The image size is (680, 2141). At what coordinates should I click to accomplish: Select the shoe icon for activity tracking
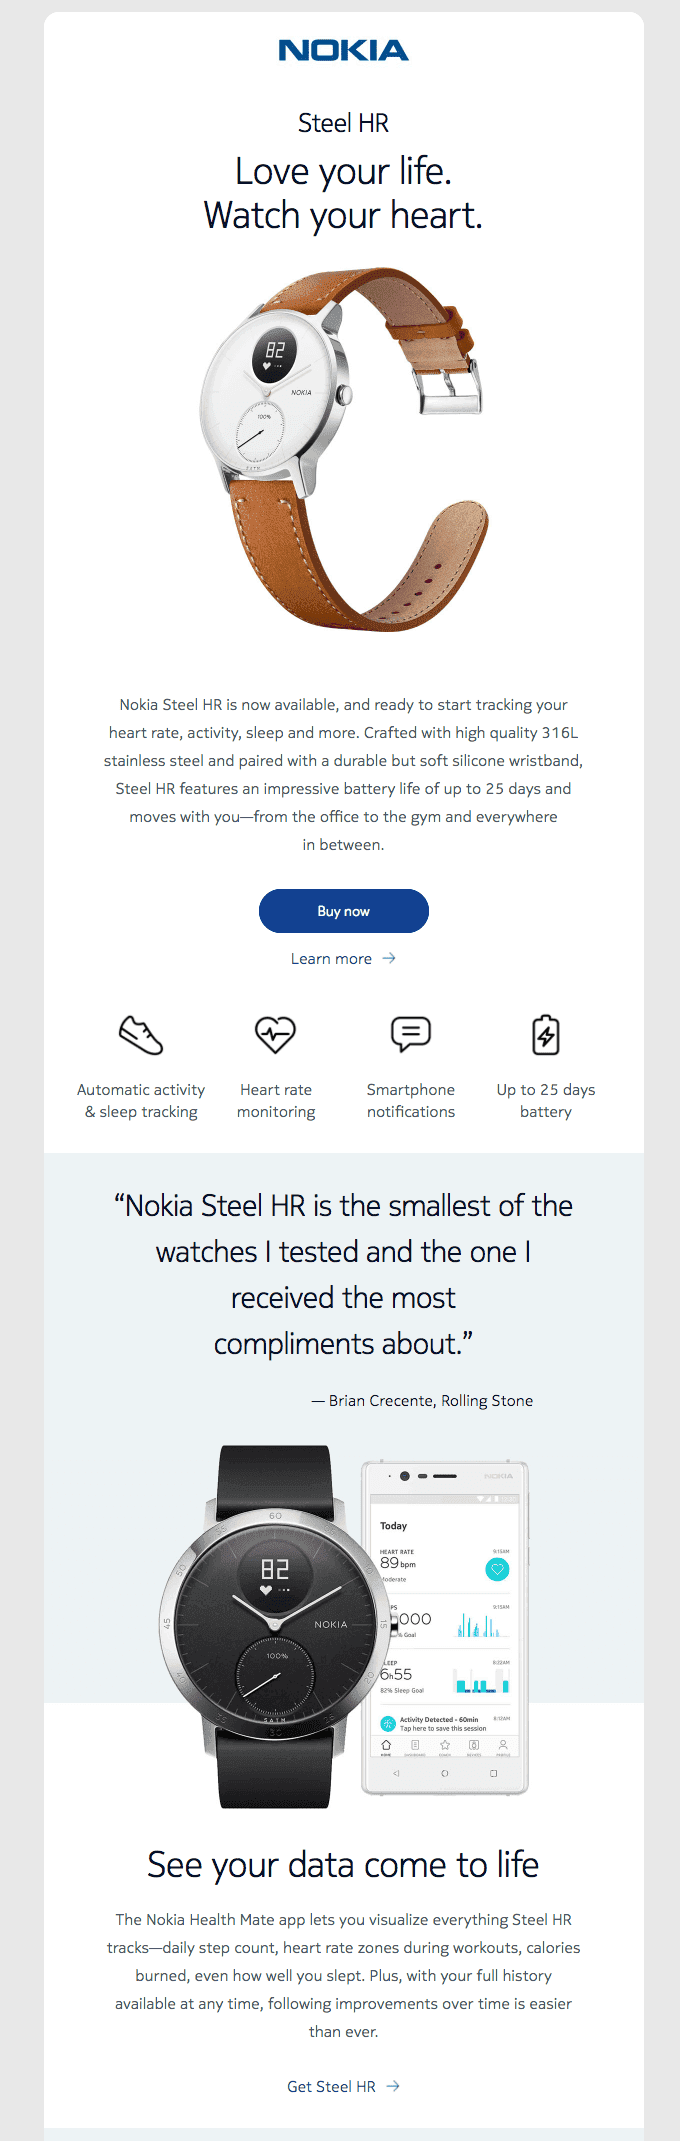tap(140, 1035)
